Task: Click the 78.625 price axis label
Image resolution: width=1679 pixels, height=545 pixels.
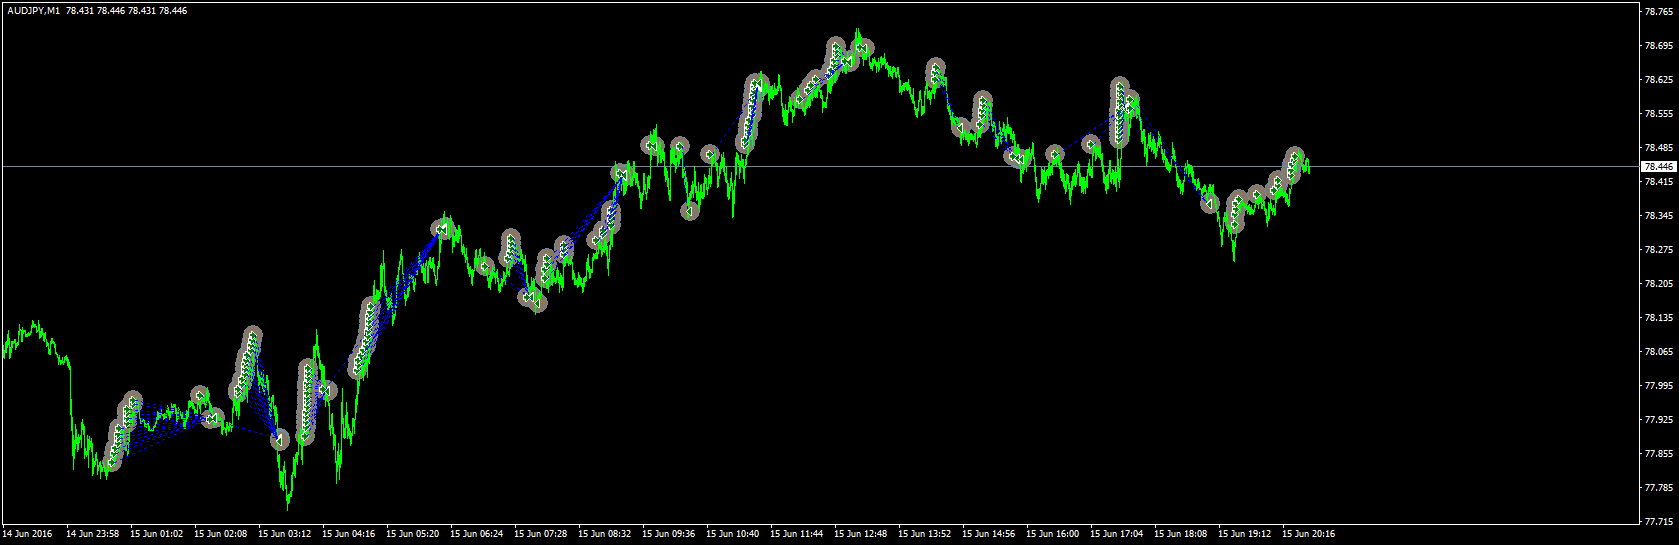Action: (1659, 80)
